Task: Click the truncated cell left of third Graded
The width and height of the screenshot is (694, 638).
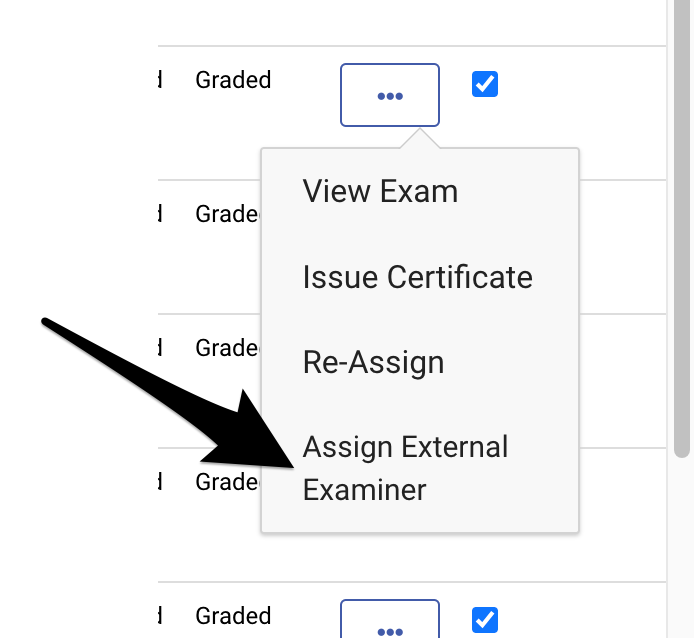Action: (x=160, y=348)
